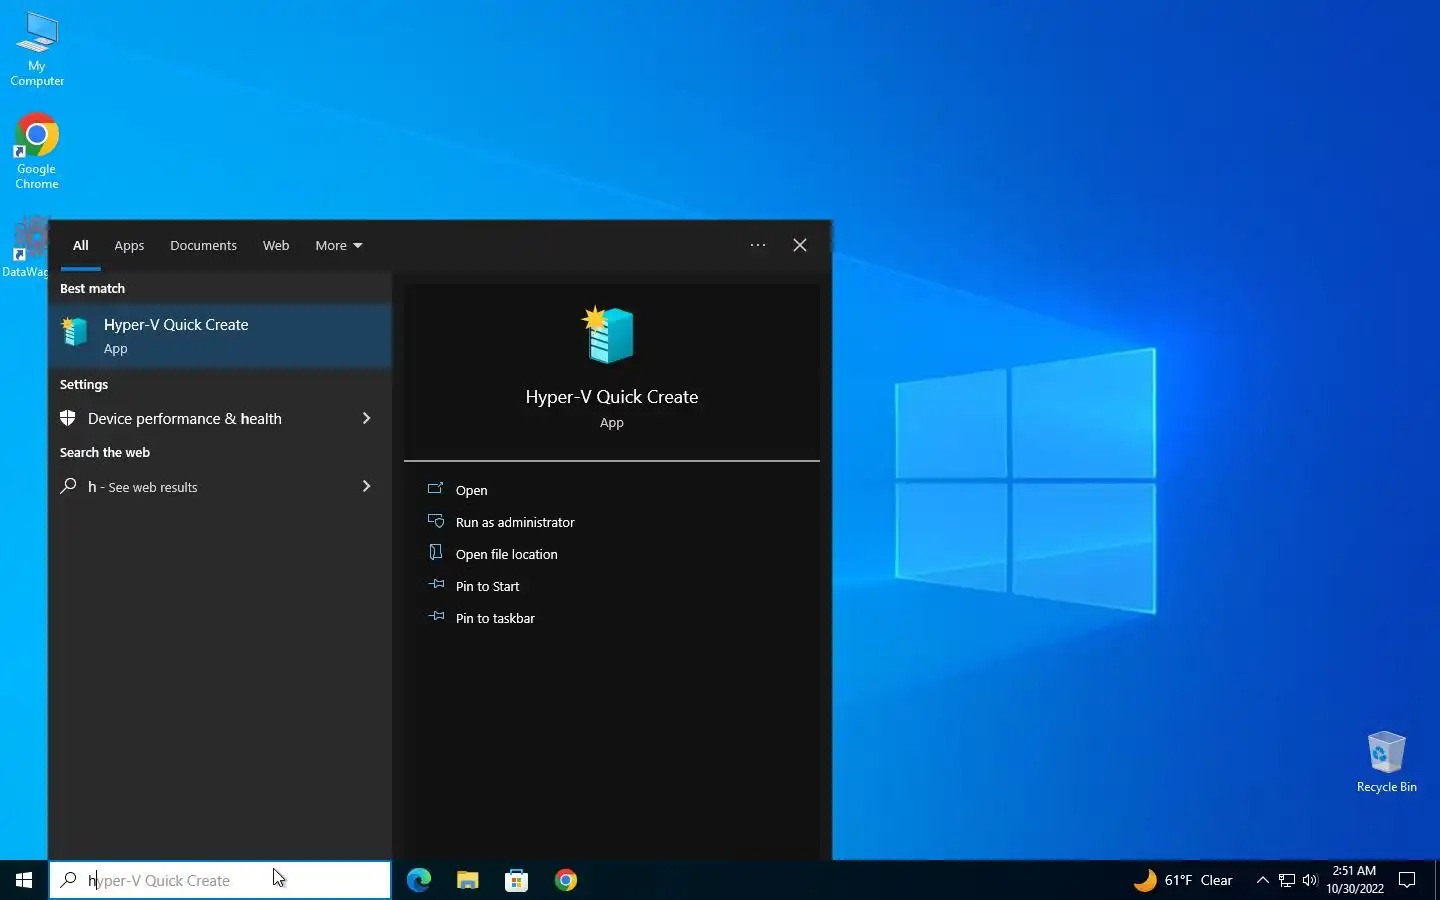Switch to the Apps search tab
Image resolution: width=1440 pixels, height=900 pixels.
tap(129, 245)
